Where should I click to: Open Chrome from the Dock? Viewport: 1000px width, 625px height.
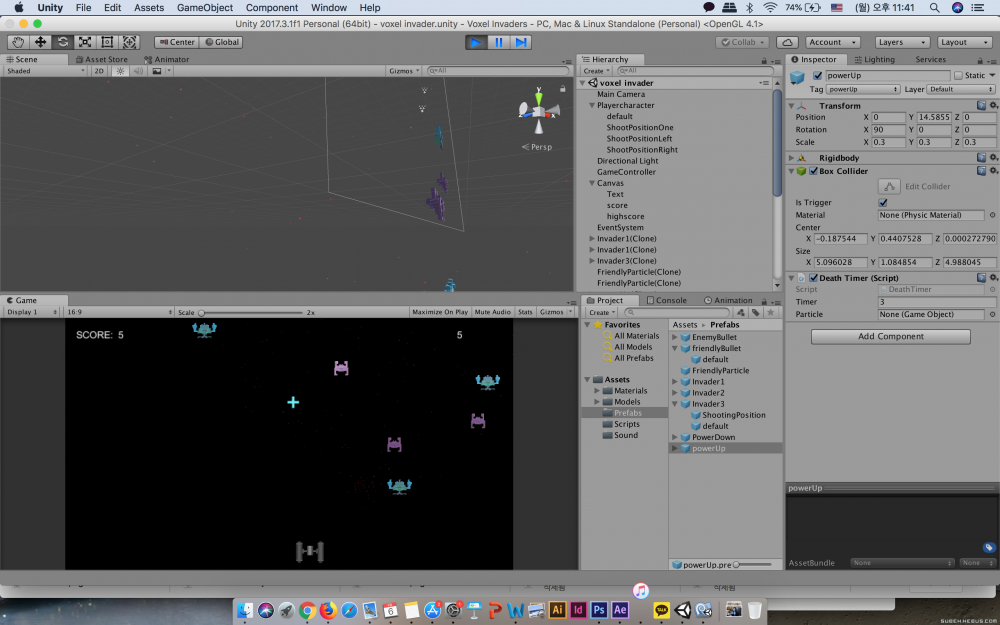(x=307, y=610)
